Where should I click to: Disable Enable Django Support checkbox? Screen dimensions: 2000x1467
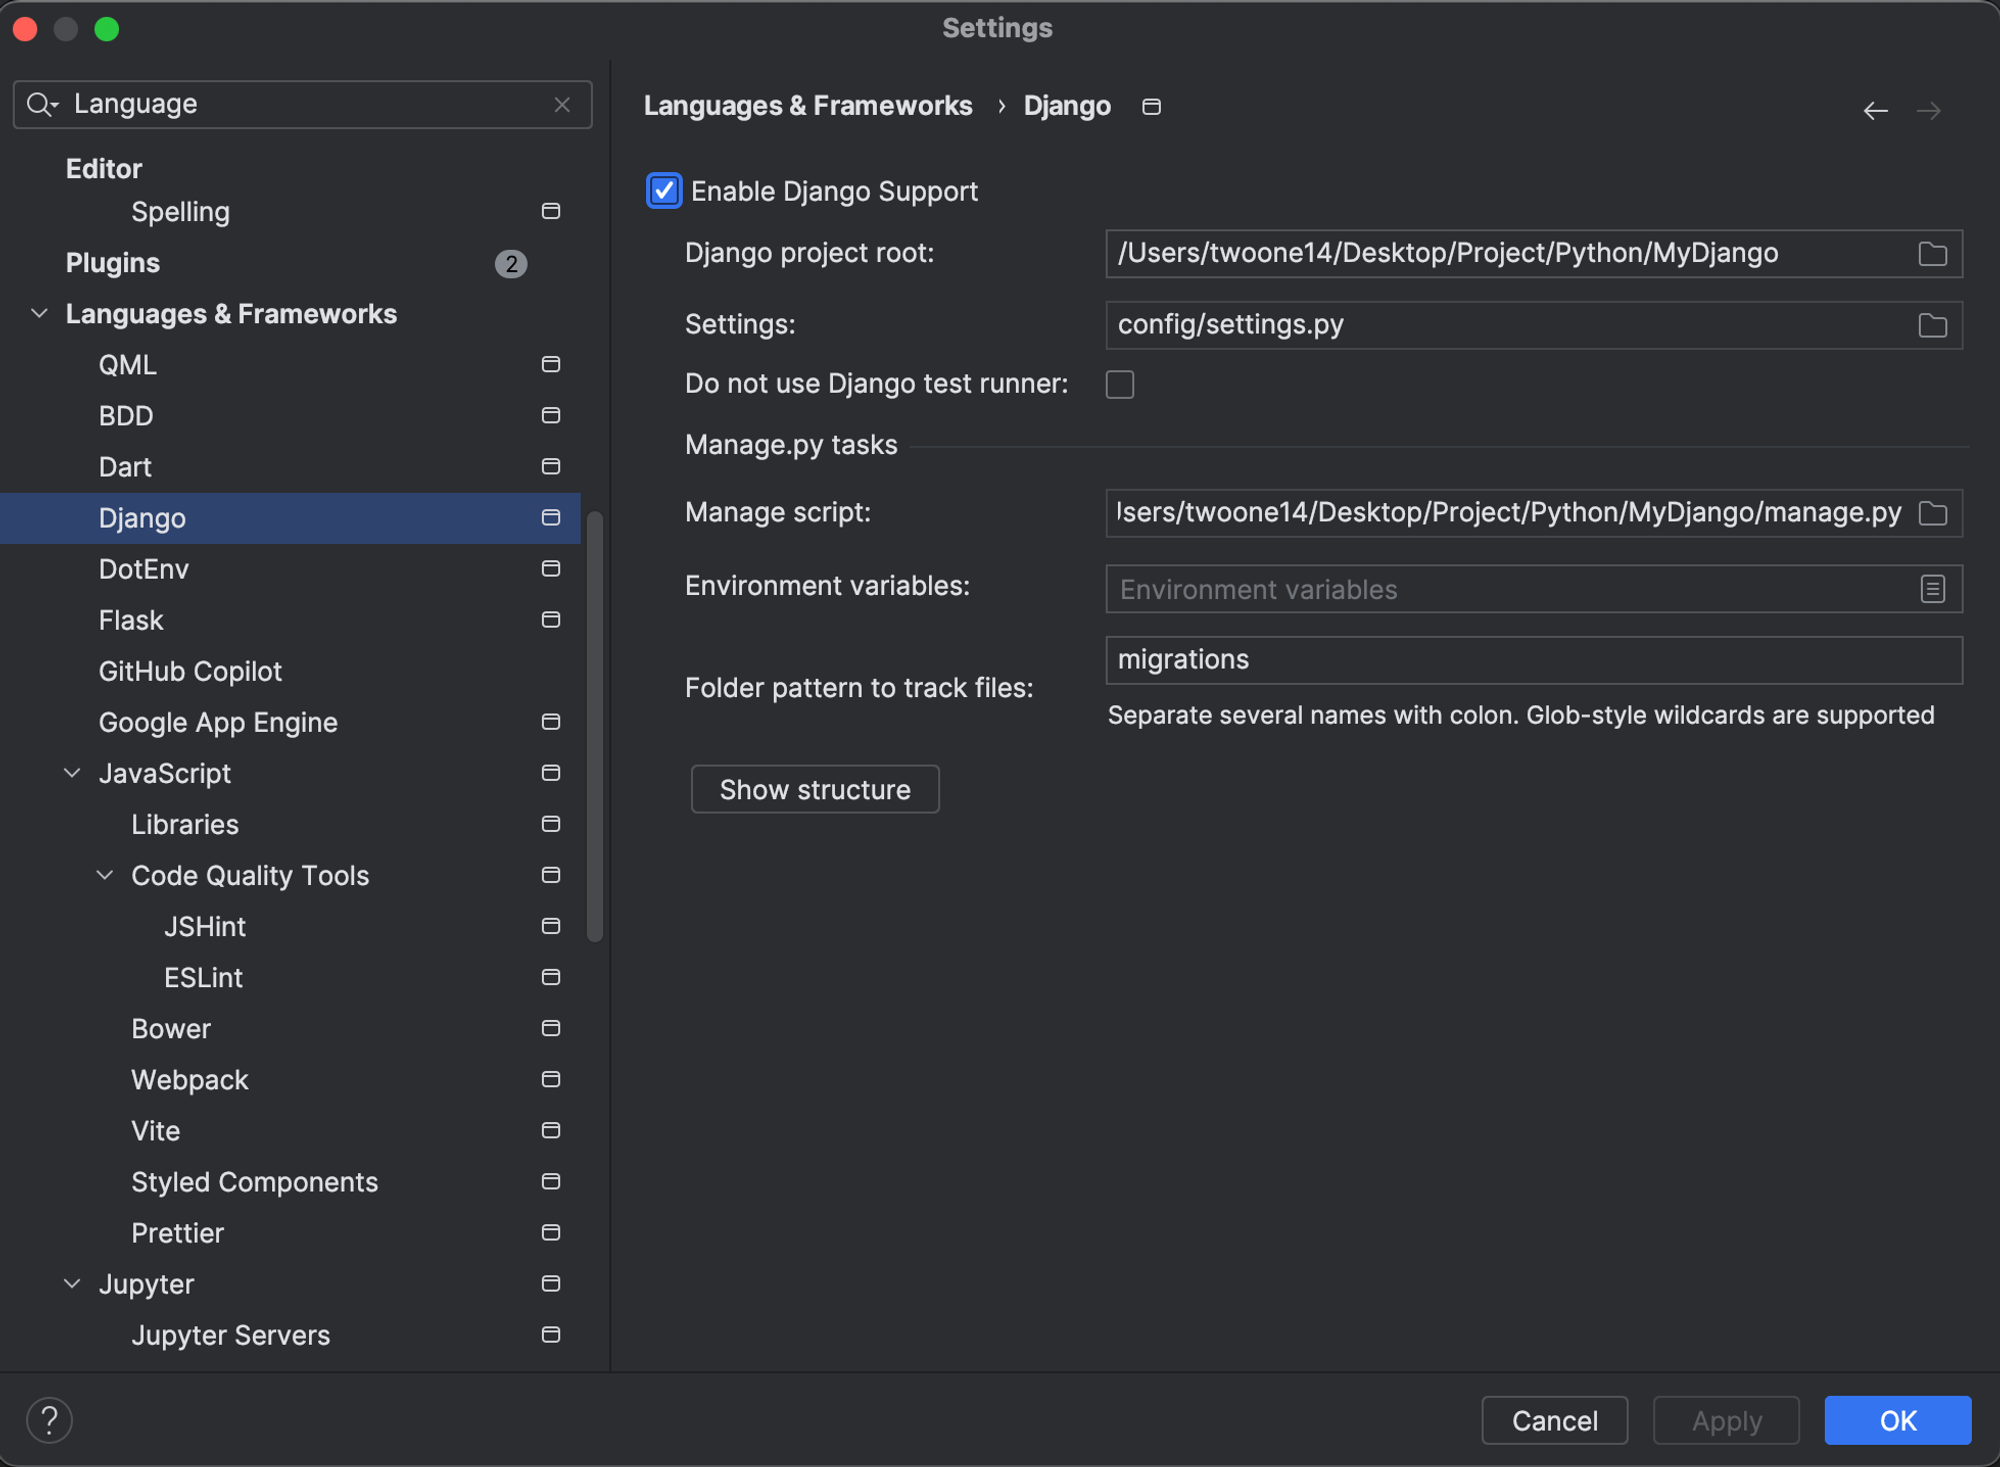pos(664,190)
